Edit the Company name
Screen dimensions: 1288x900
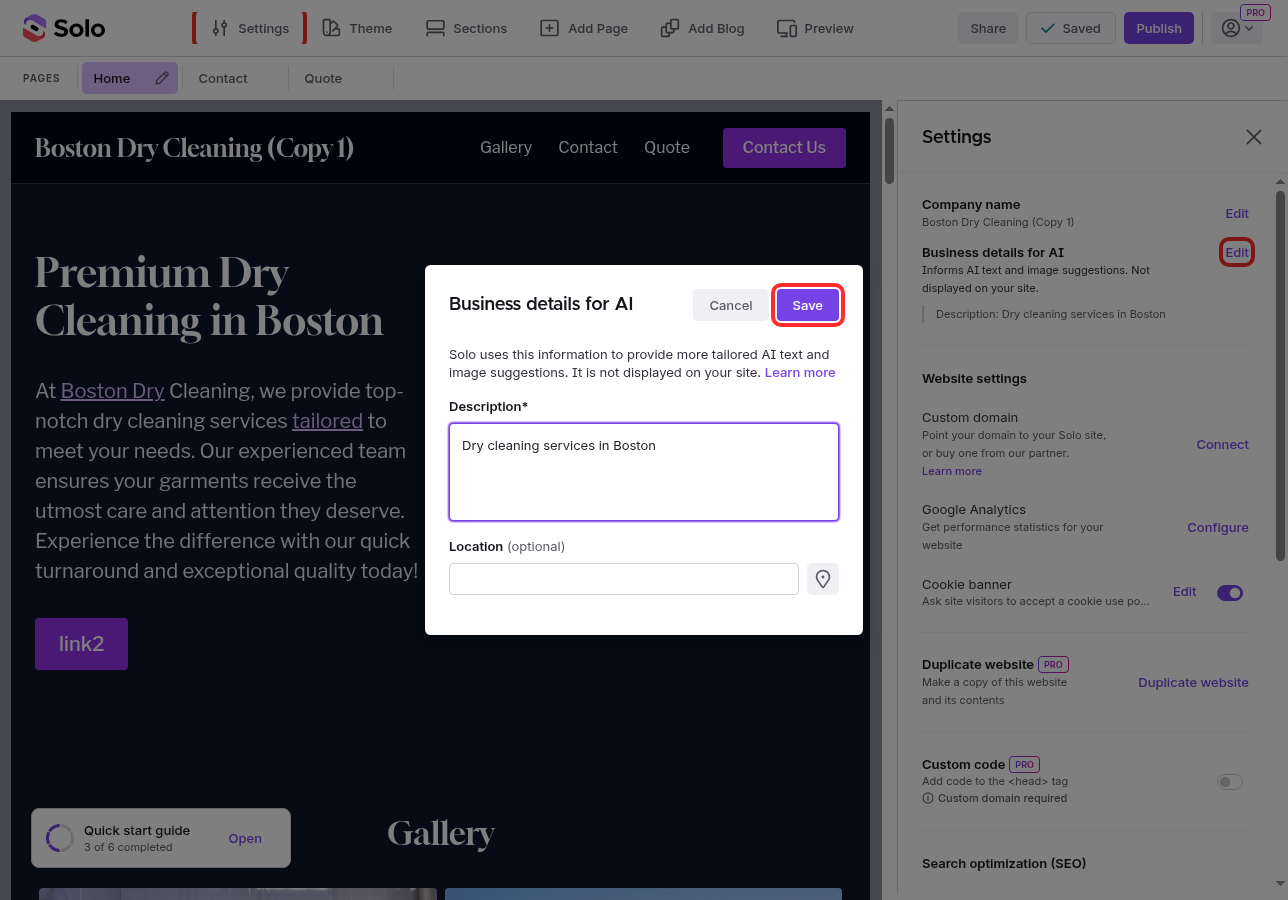coord(1237,213)
